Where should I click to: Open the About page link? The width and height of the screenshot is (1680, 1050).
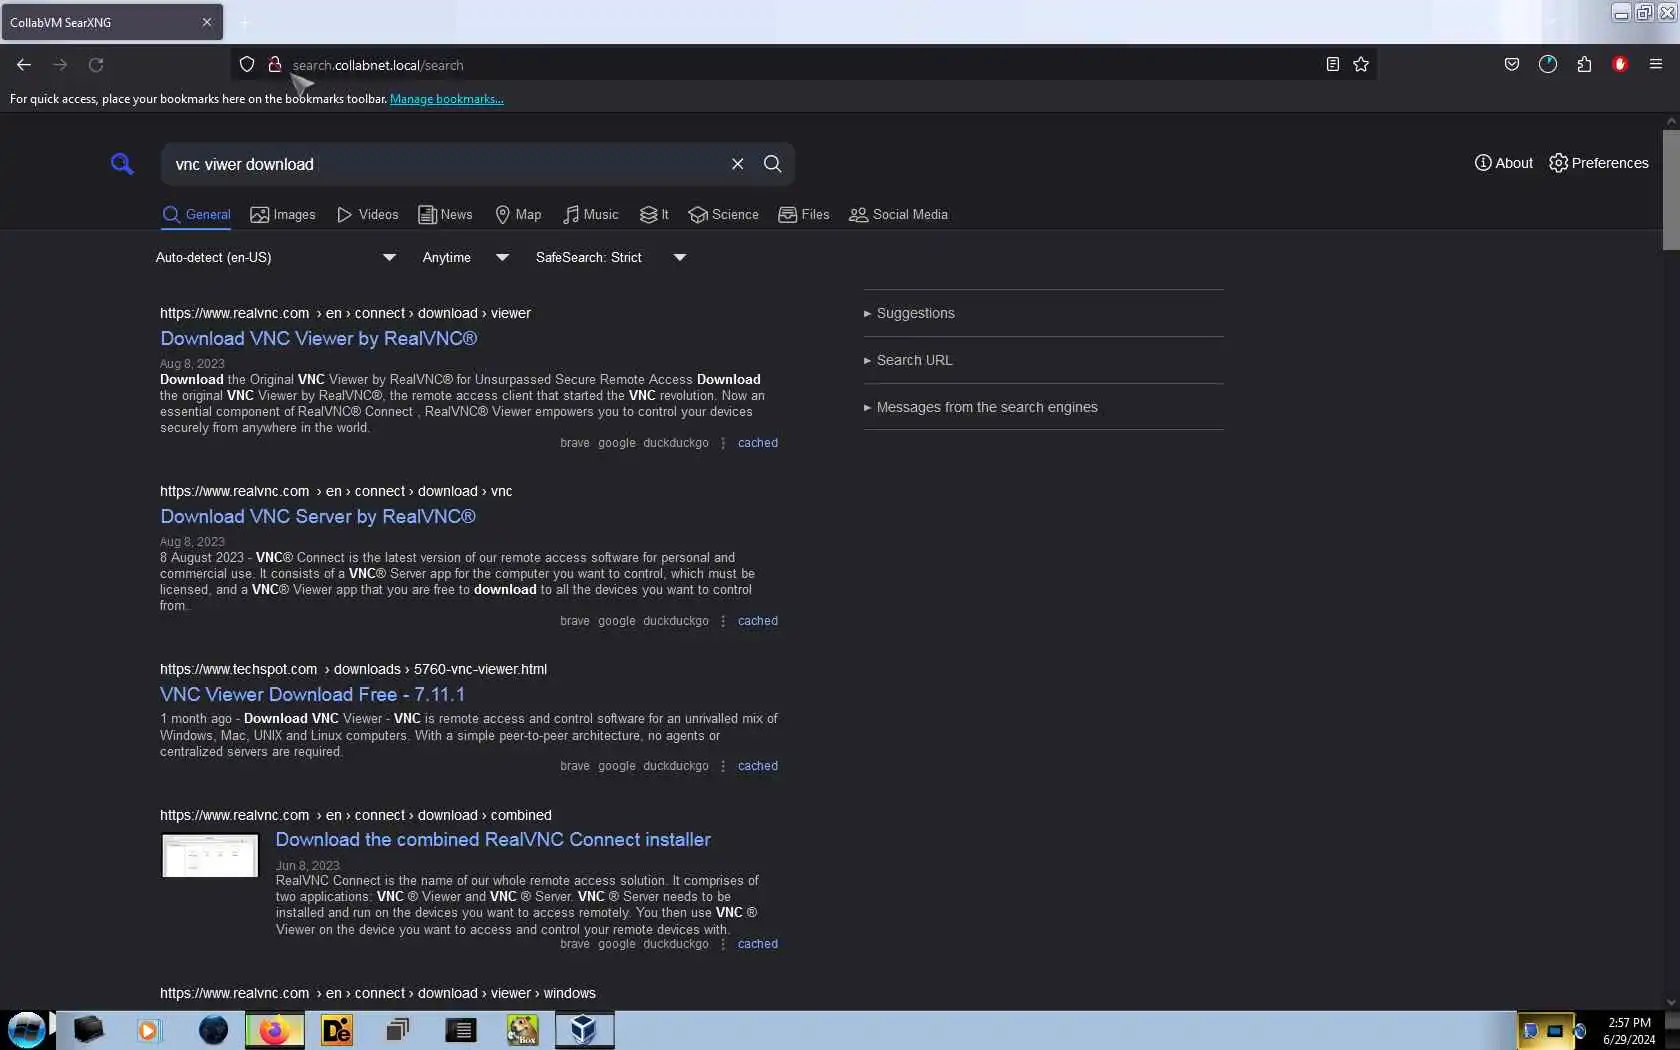coord(1503,163)
